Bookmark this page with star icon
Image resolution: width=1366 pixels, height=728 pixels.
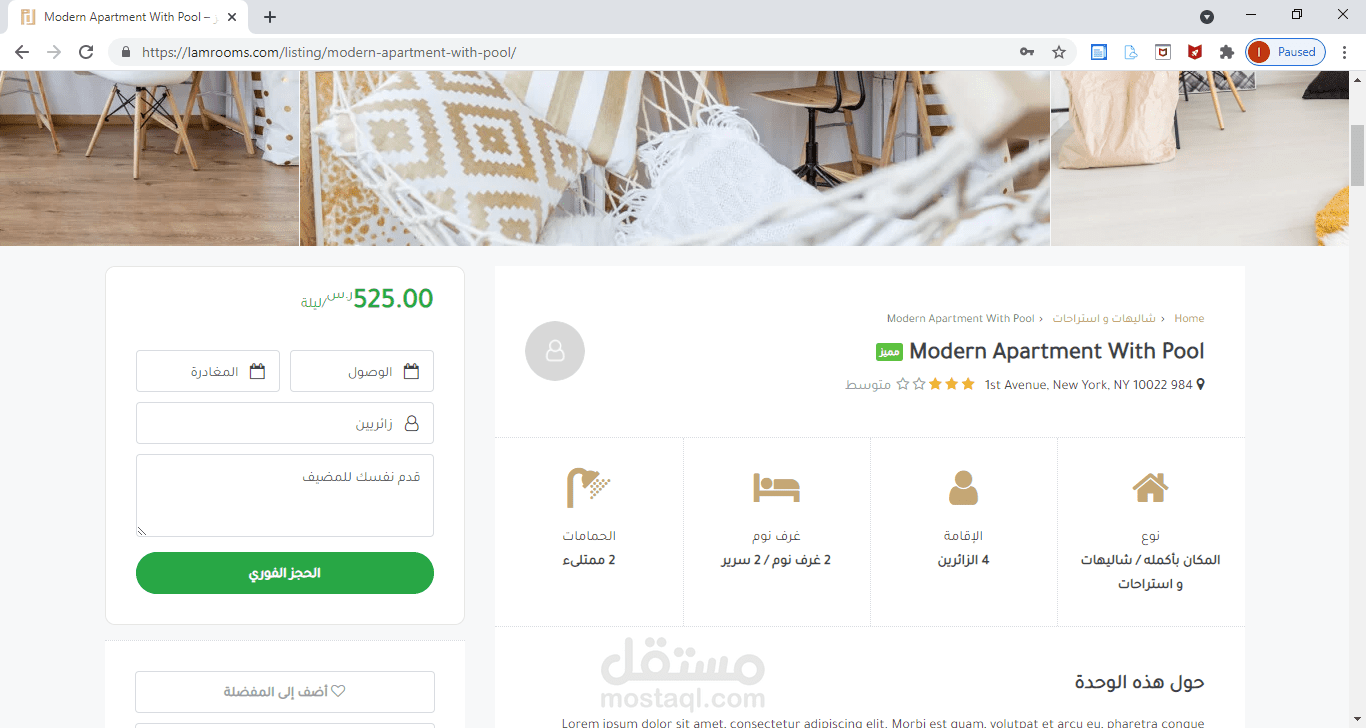point(1059,52)
